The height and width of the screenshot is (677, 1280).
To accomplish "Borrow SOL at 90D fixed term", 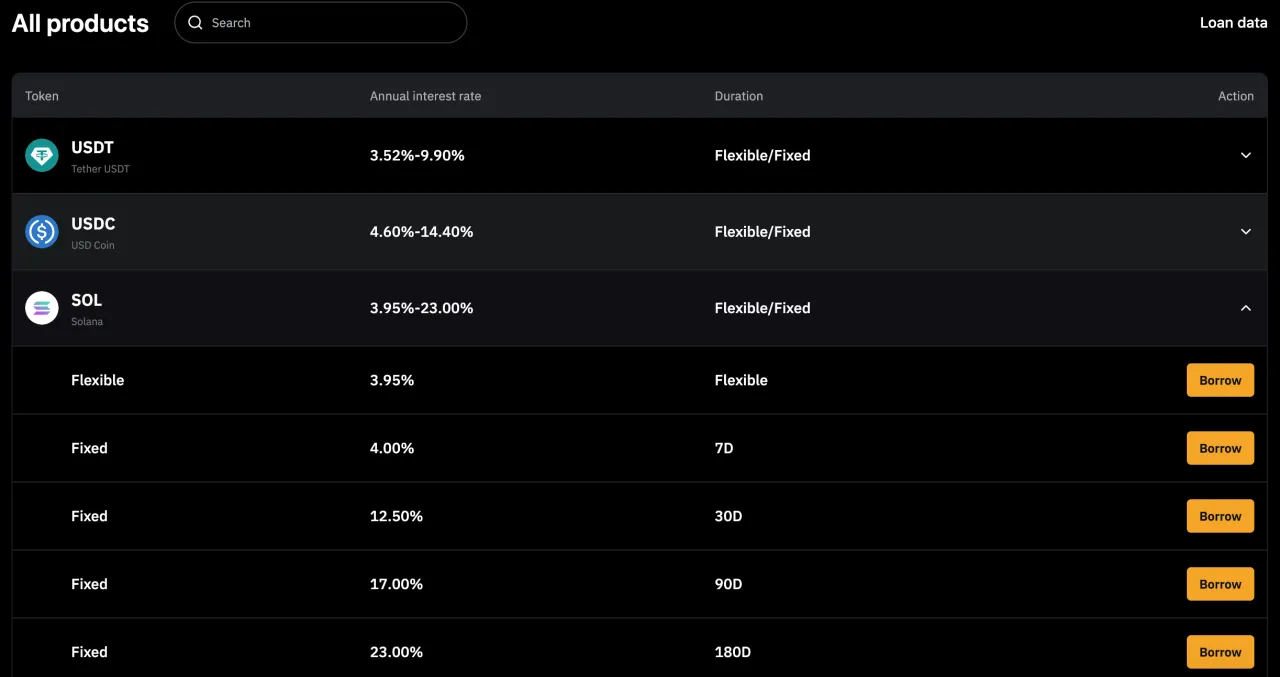I will point(1220,584).
